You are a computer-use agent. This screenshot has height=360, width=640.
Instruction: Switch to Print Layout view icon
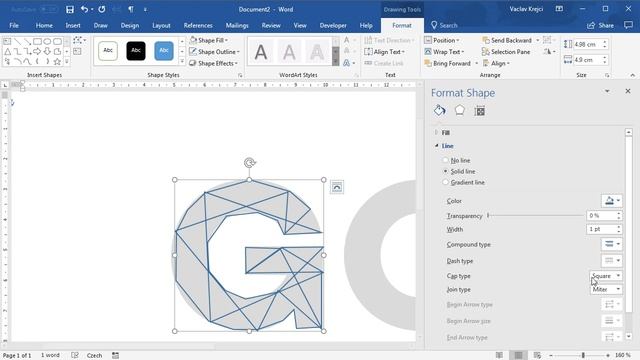point(518,356)
